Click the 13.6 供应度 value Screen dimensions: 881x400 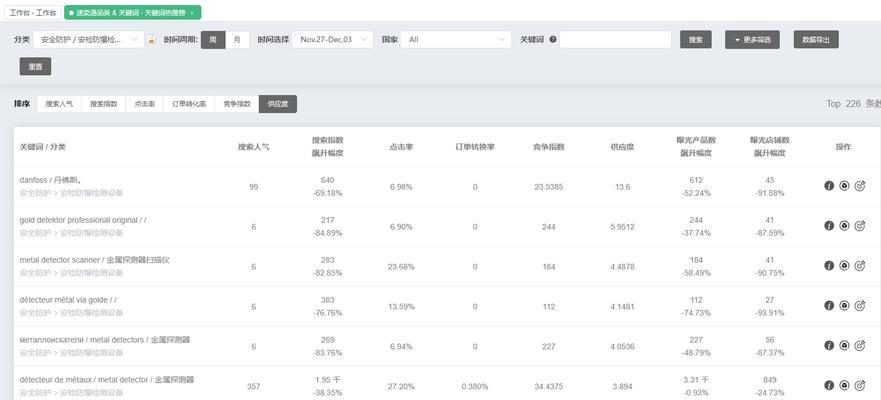[623, 187]
